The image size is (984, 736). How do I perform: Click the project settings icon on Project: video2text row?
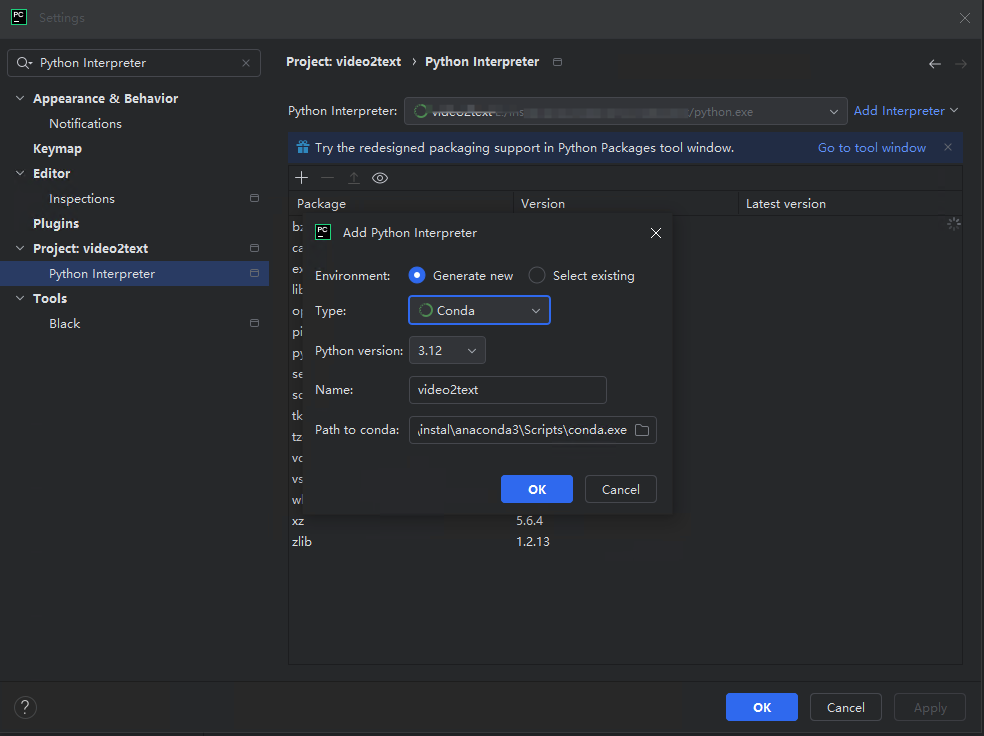coord(254,248)
